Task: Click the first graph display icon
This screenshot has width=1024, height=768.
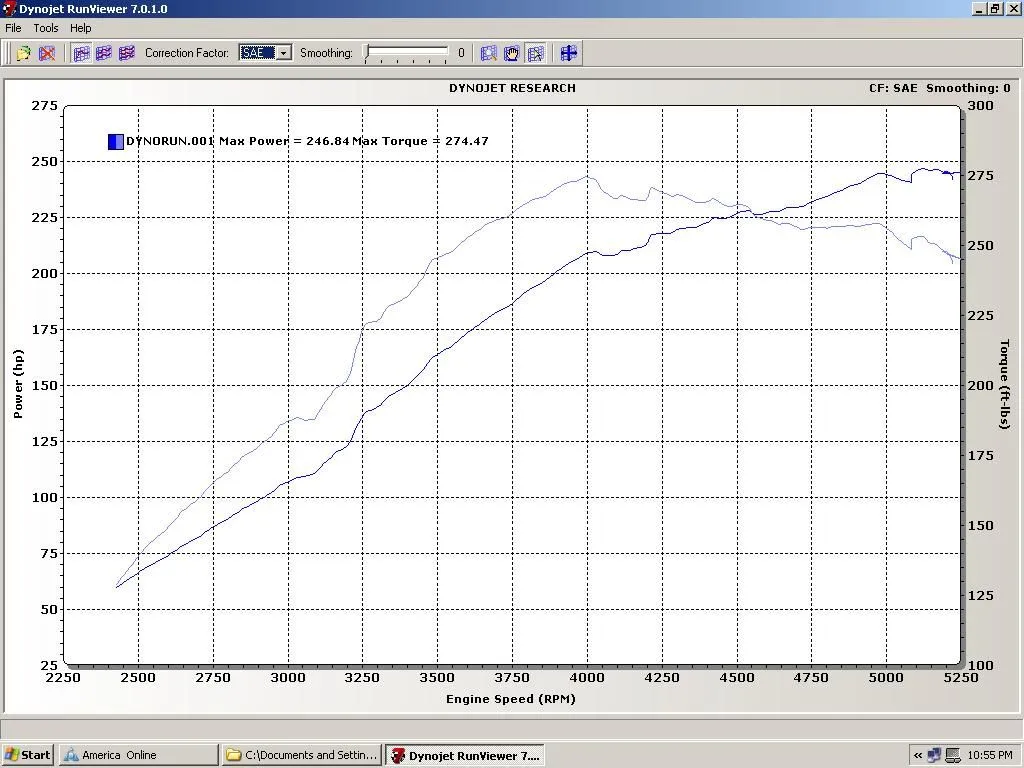Action: [81, 53]
